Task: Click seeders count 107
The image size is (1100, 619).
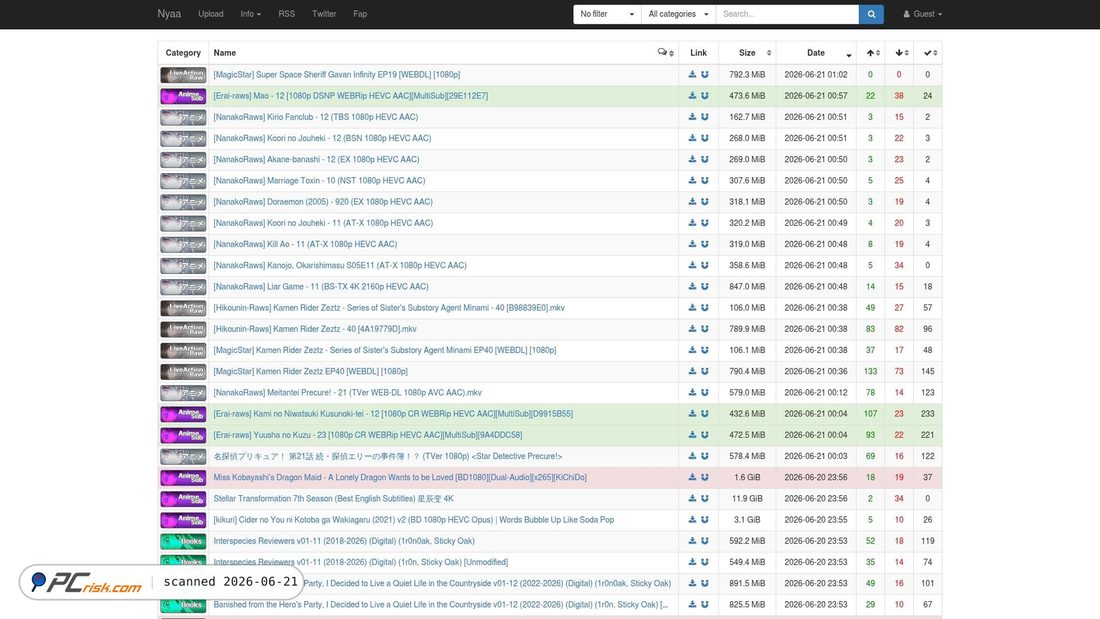Action: click(871, 413)
